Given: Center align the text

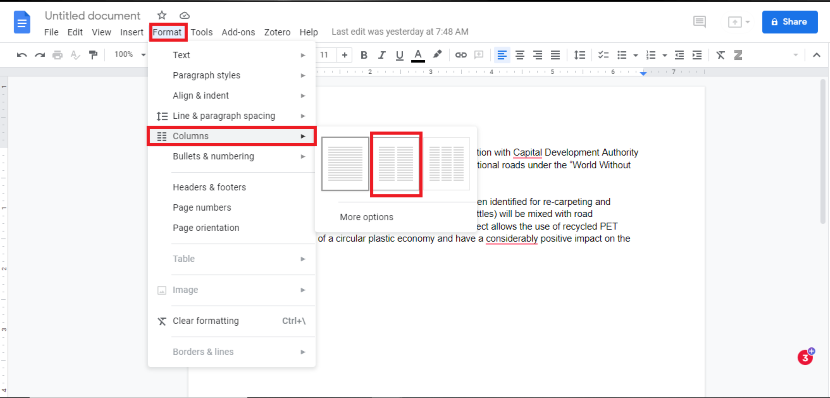Looking at the screenshot, I should (520, 55).
